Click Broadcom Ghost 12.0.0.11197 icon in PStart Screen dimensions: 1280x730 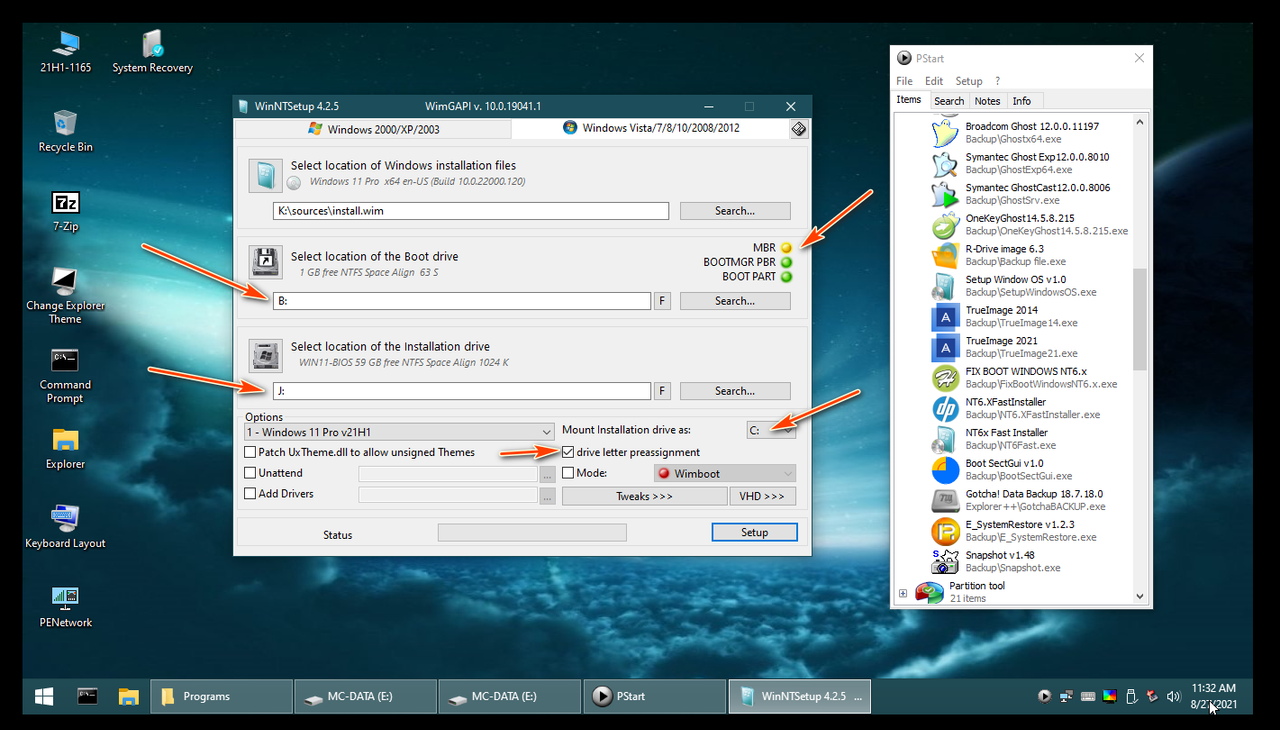[945, 133]
